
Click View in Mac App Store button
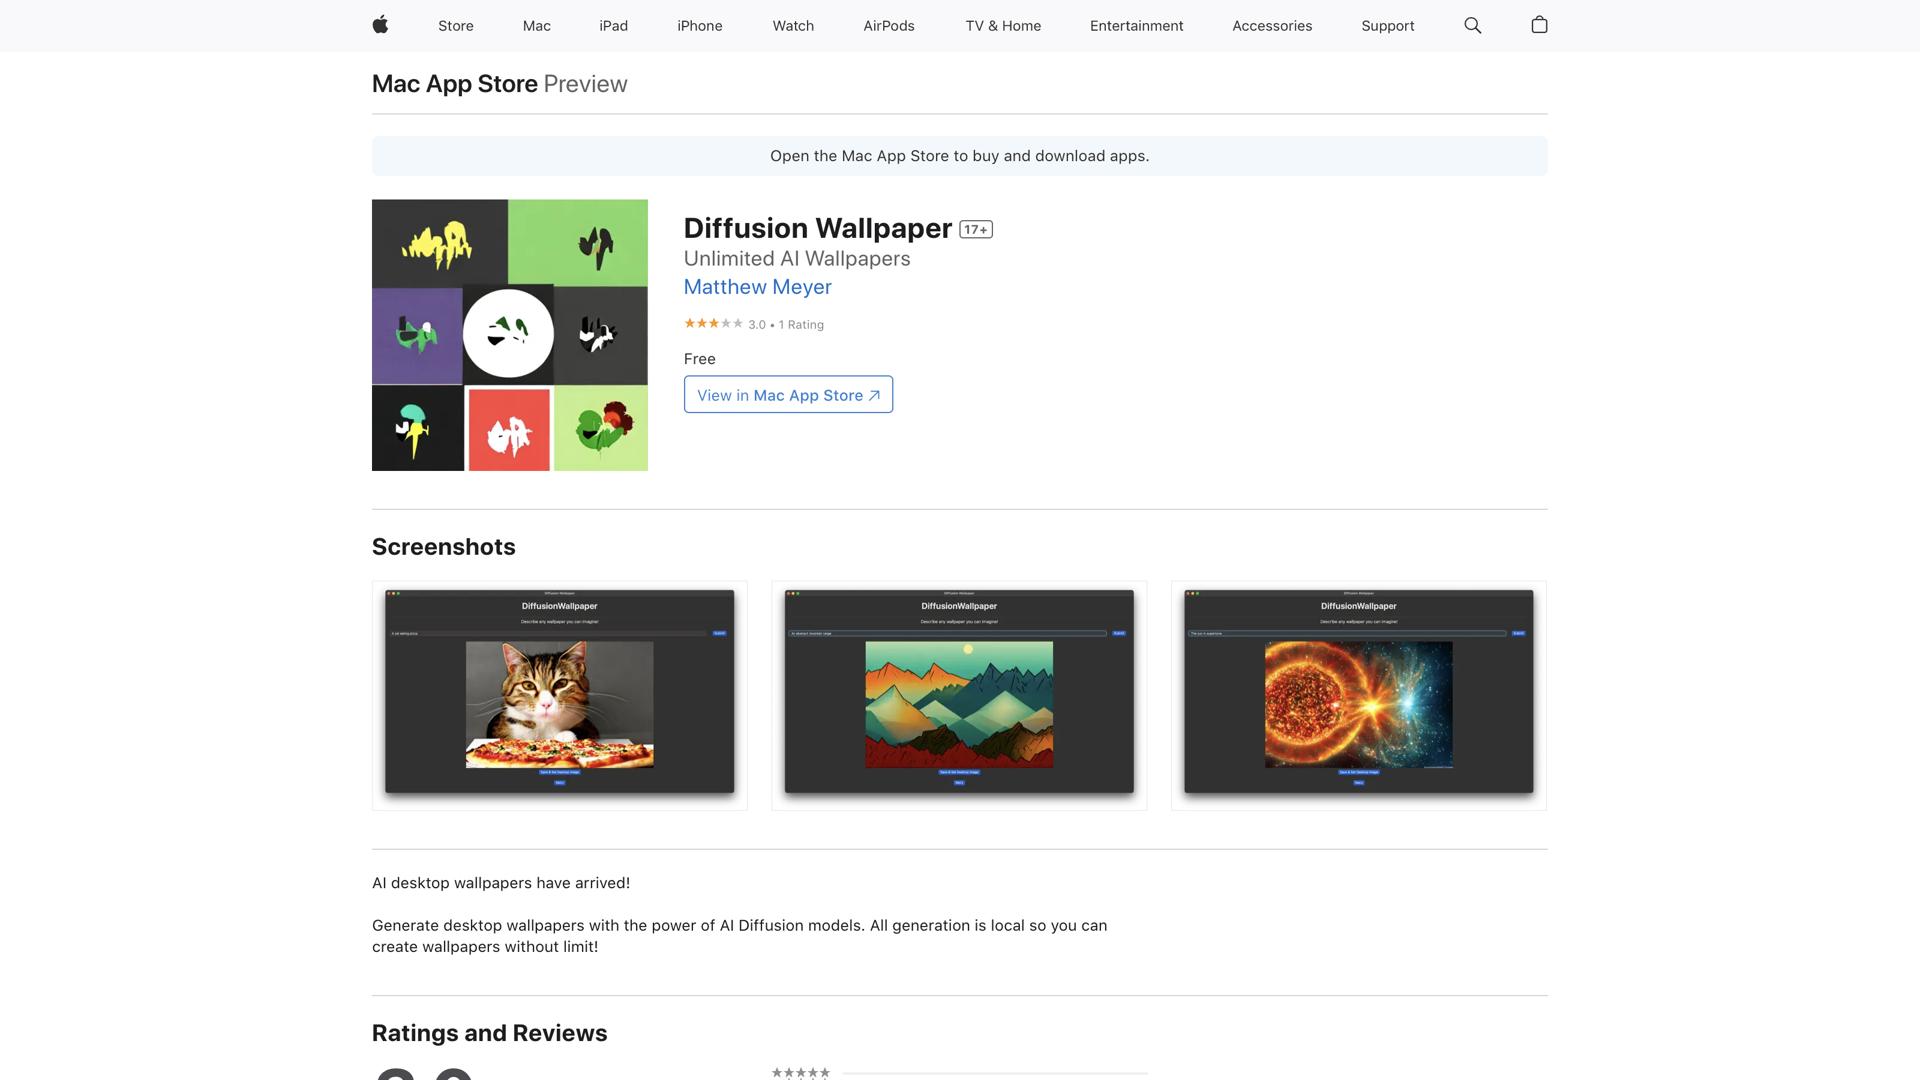(788, 395)
